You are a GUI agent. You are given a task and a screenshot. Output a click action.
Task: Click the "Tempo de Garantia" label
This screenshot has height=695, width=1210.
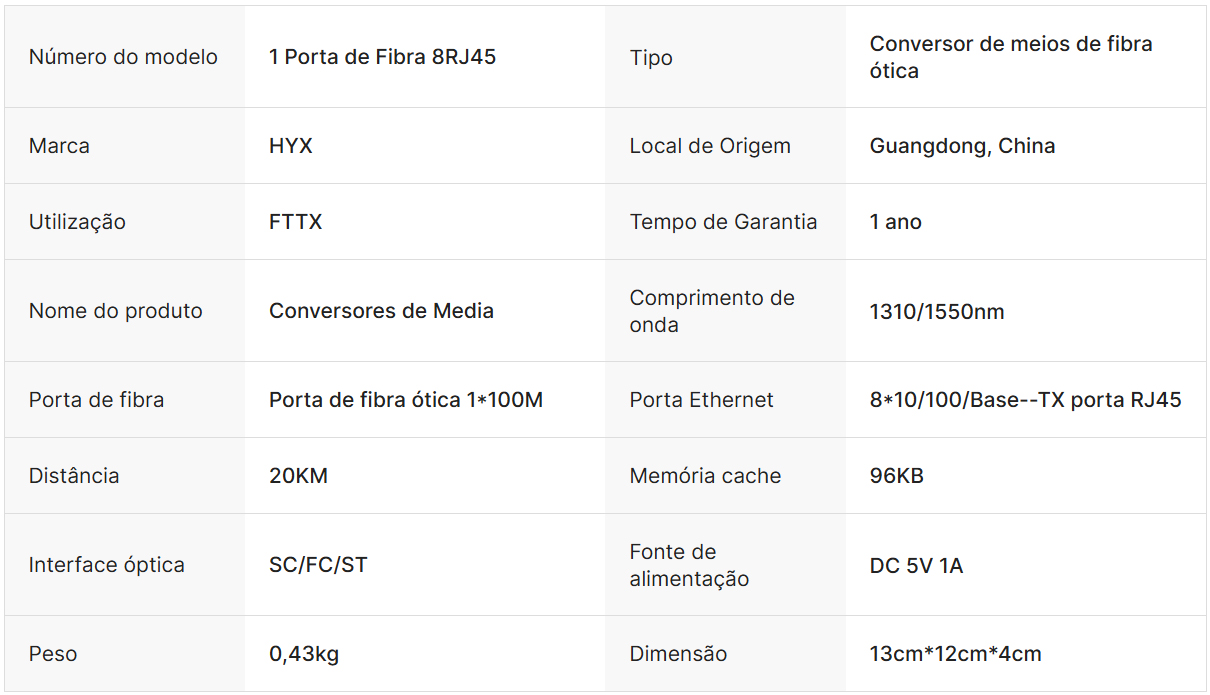723,222
